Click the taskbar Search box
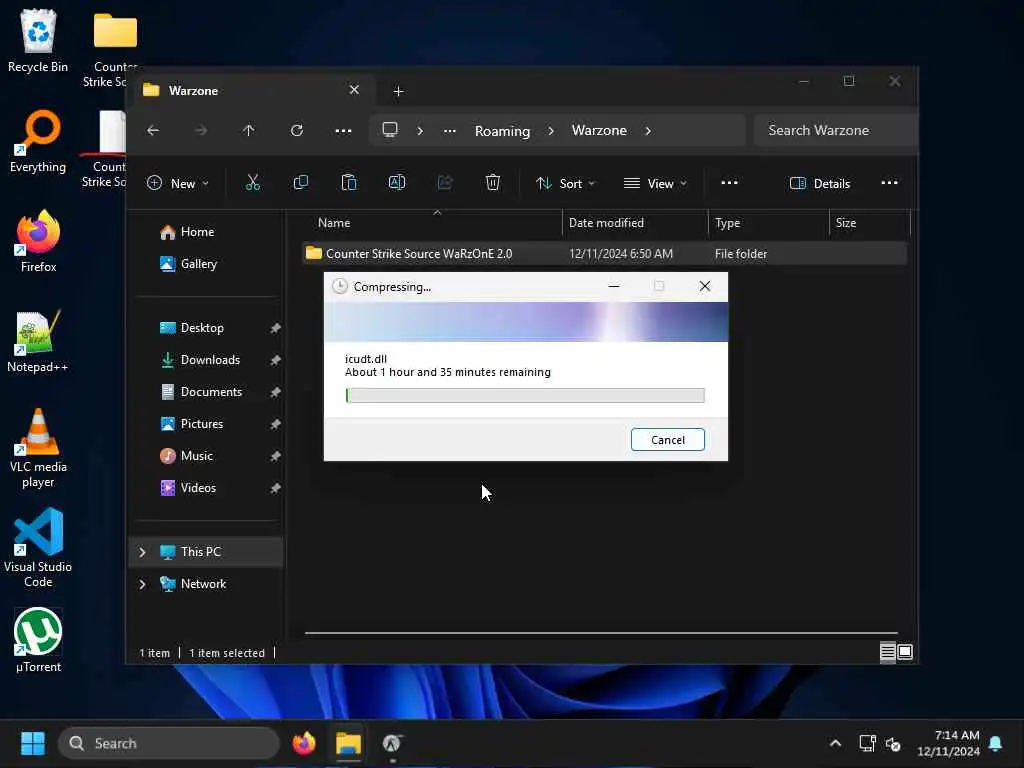Viewport: 1024px width, 768px height. [x=168, y=743]
